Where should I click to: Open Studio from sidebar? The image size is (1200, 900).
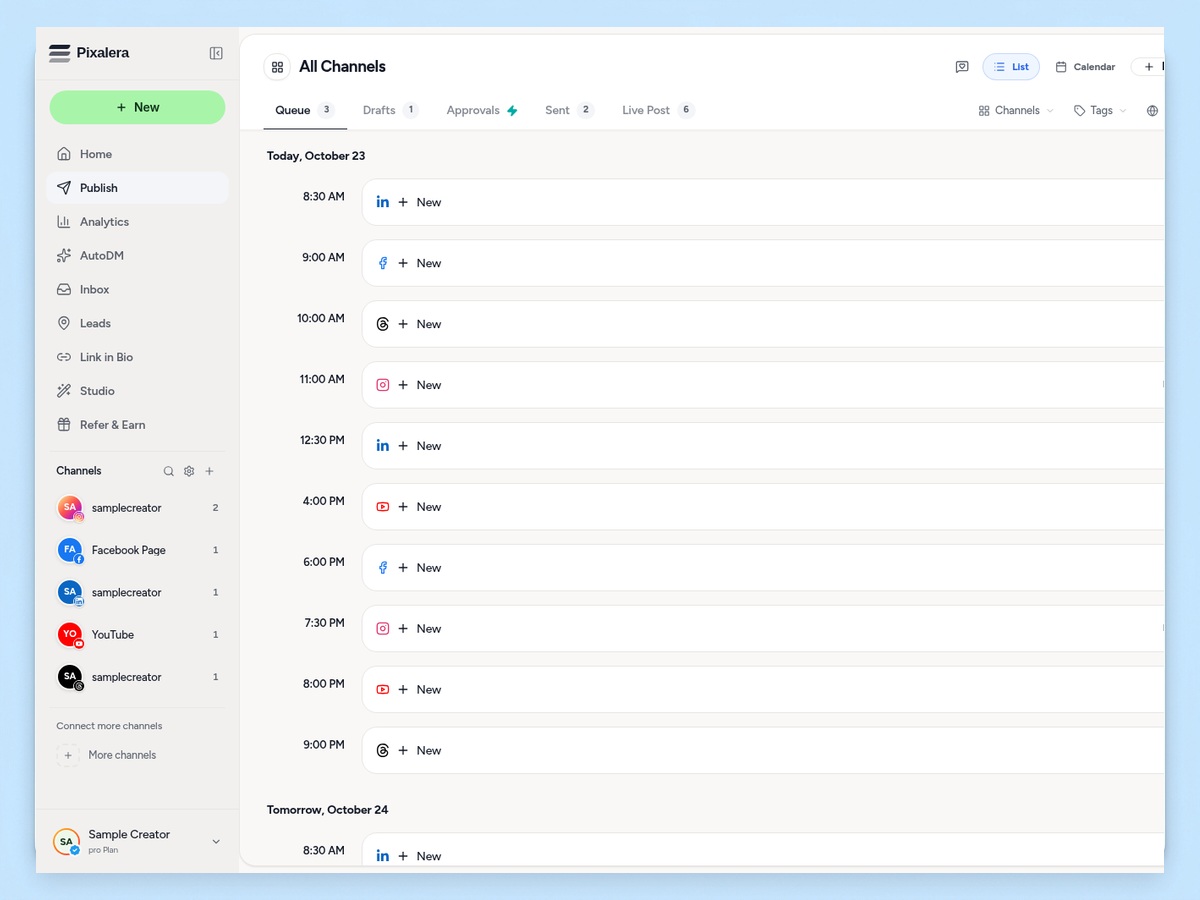tap(137, 391)
